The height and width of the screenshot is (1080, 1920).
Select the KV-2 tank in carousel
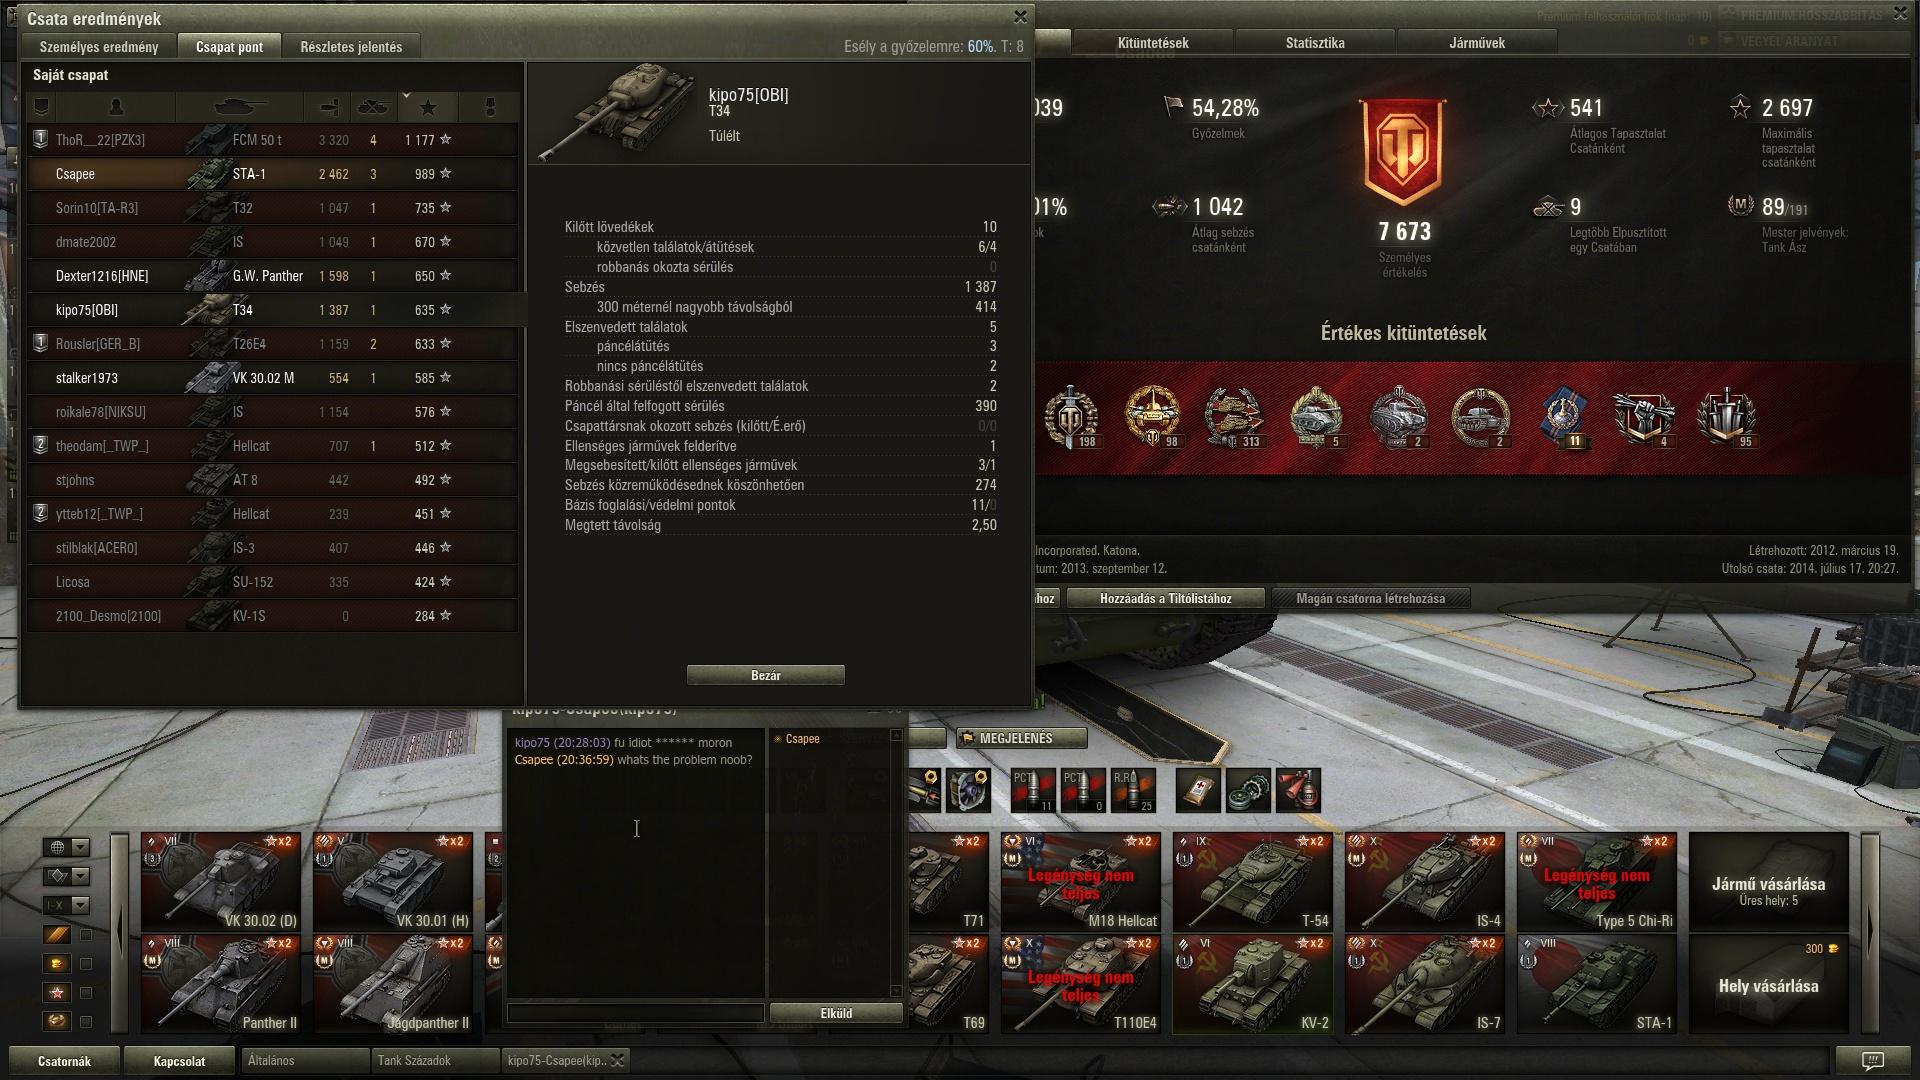coord(1252,984)
